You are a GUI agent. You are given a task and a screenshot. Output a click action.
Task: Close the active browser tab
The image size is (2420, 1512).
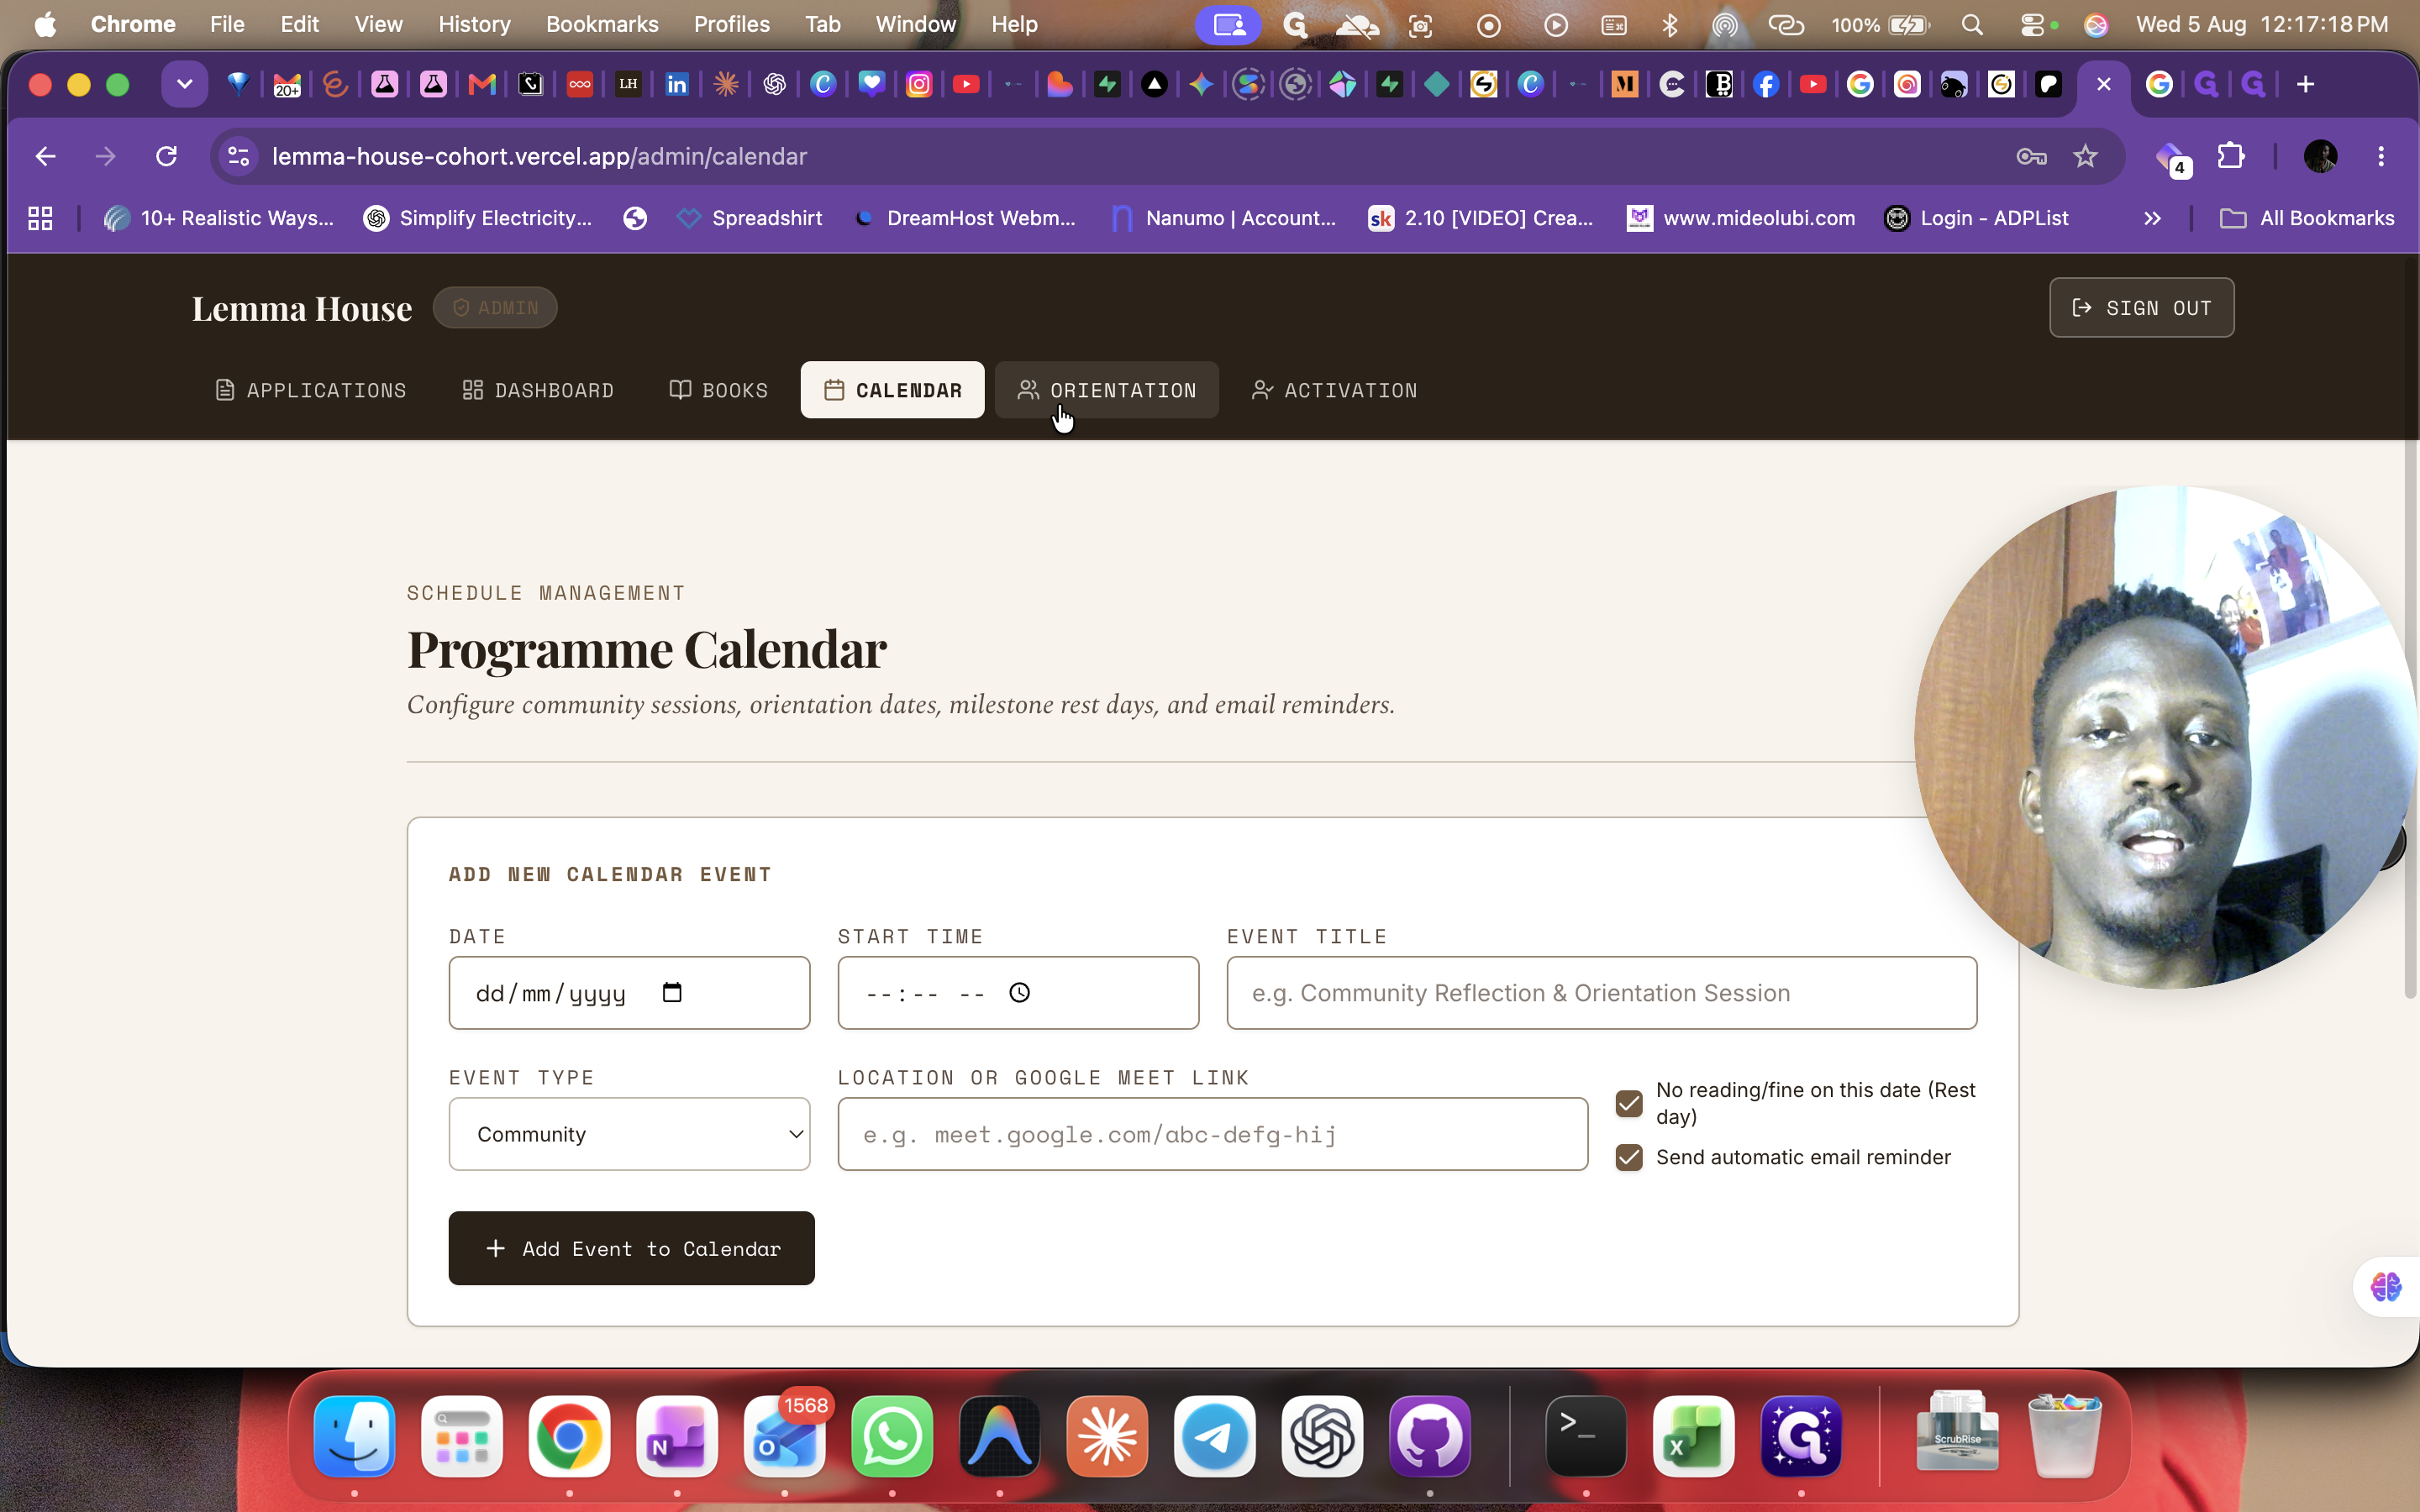point(2104,84)
